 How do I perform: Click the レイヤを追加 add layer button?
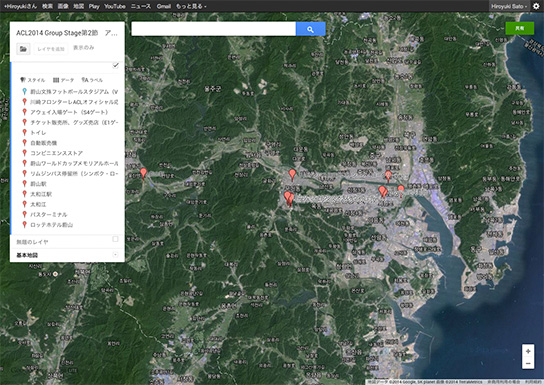[x=51, y=49]
